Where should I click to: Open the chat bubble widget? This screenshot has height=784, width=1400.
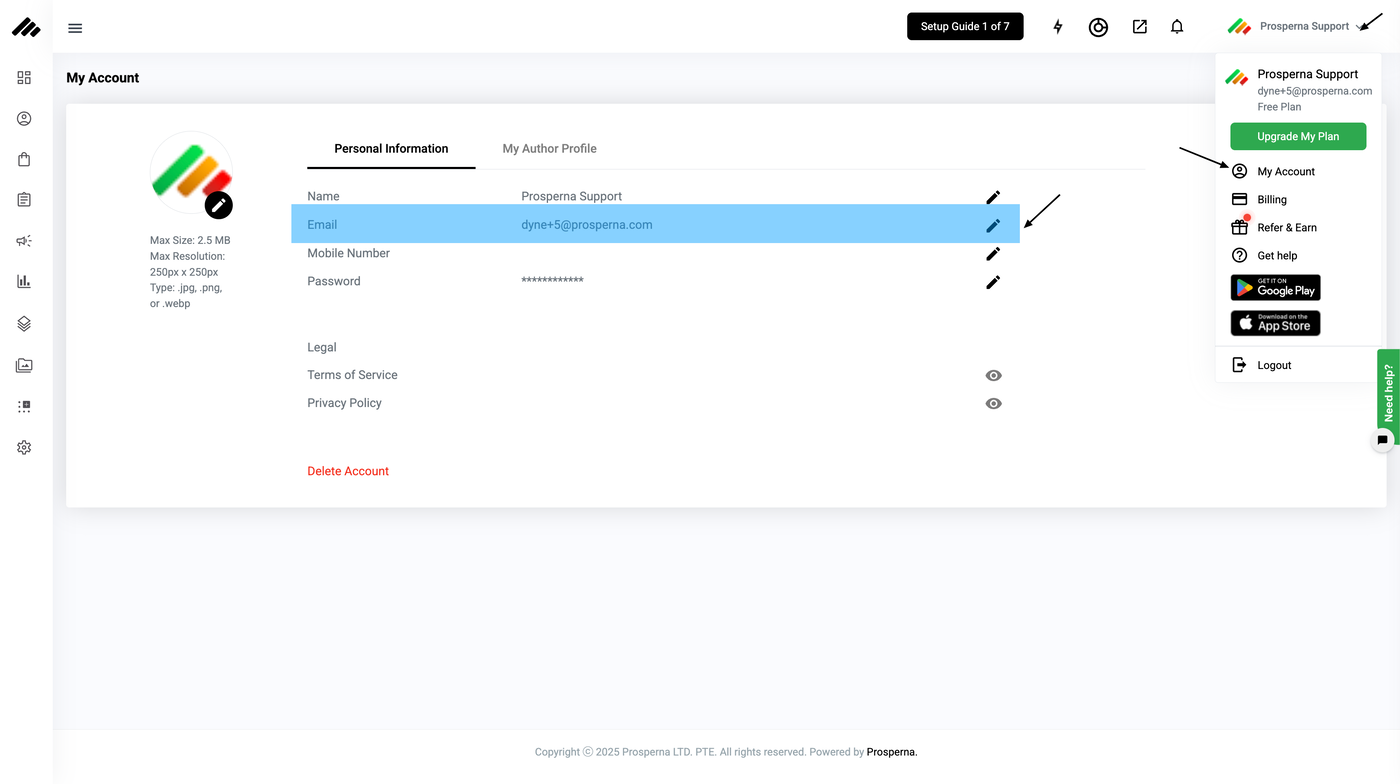tap(1382, 440)
